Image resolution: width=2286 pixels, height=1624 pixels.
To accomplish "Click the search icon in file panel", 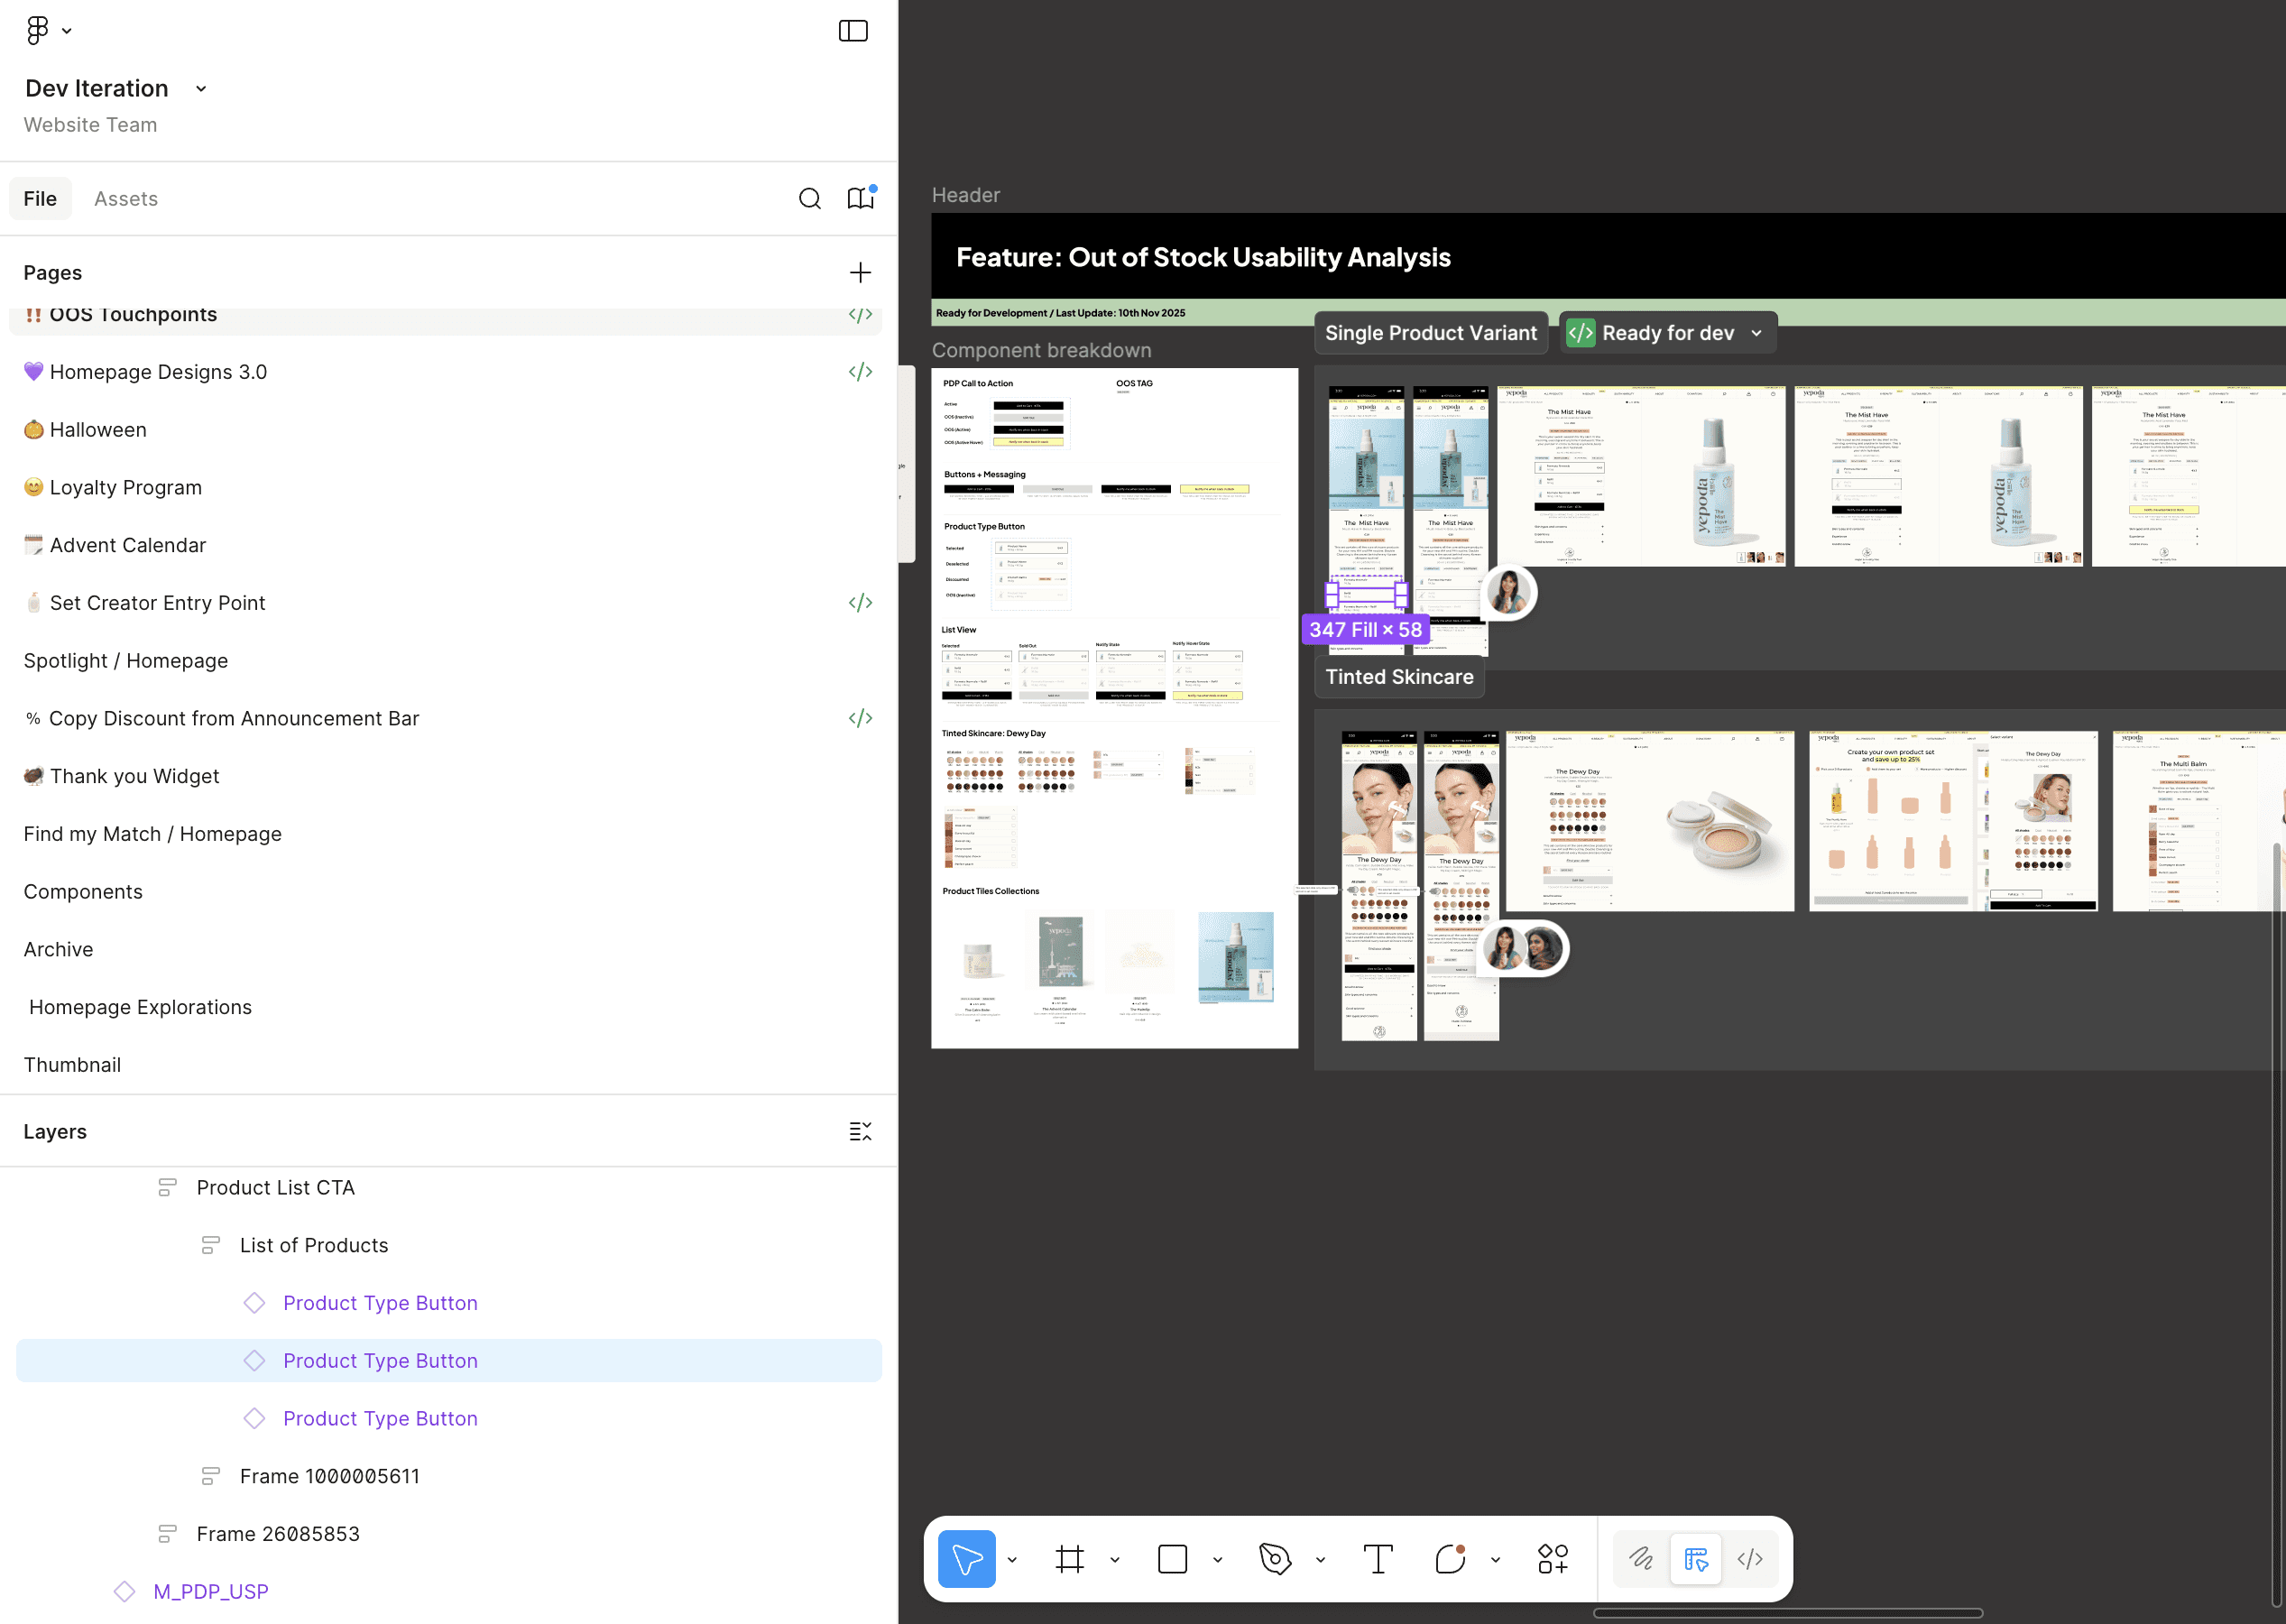I will click(x=809, y=199).
